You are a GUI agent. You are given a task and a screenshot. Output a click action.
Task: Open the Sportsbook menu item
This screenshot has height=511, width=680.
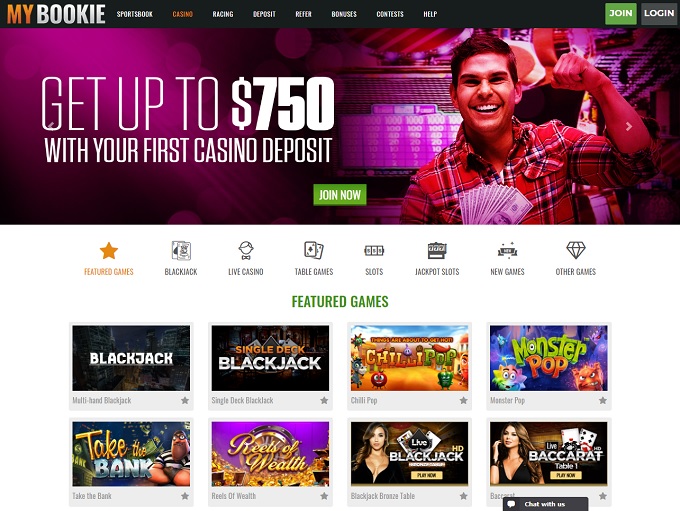(135, 14)
